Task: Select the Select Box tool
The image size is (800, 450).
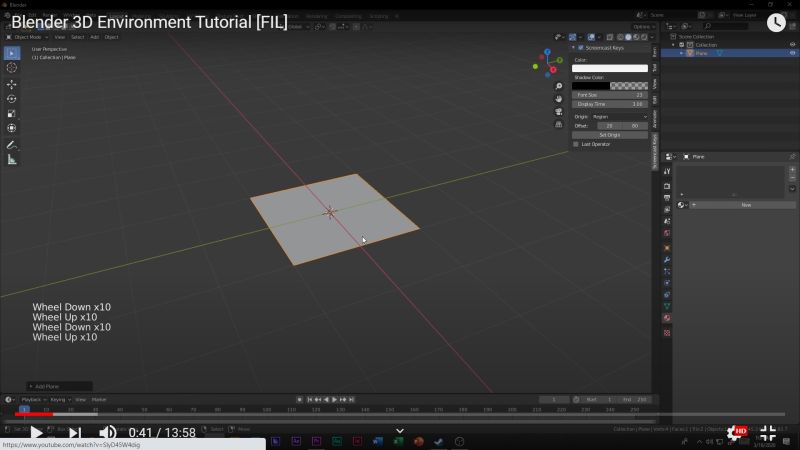Action: (12, 53)
